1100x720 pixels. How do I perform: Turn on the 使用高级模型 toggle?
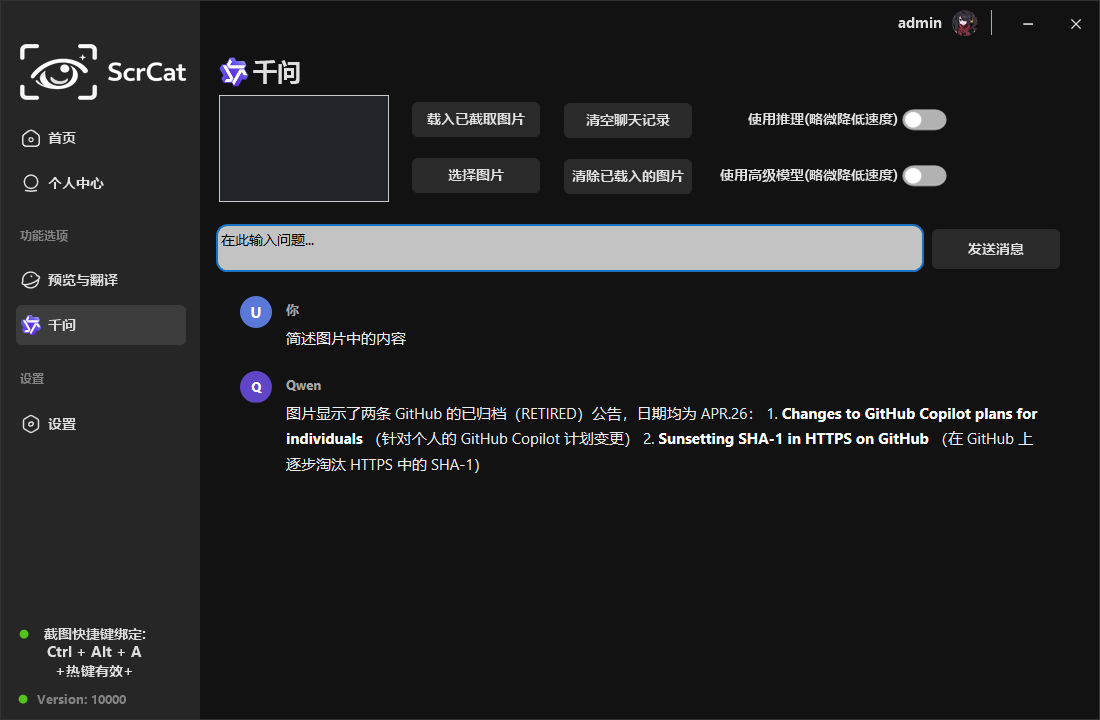click(x=924, y=175)
